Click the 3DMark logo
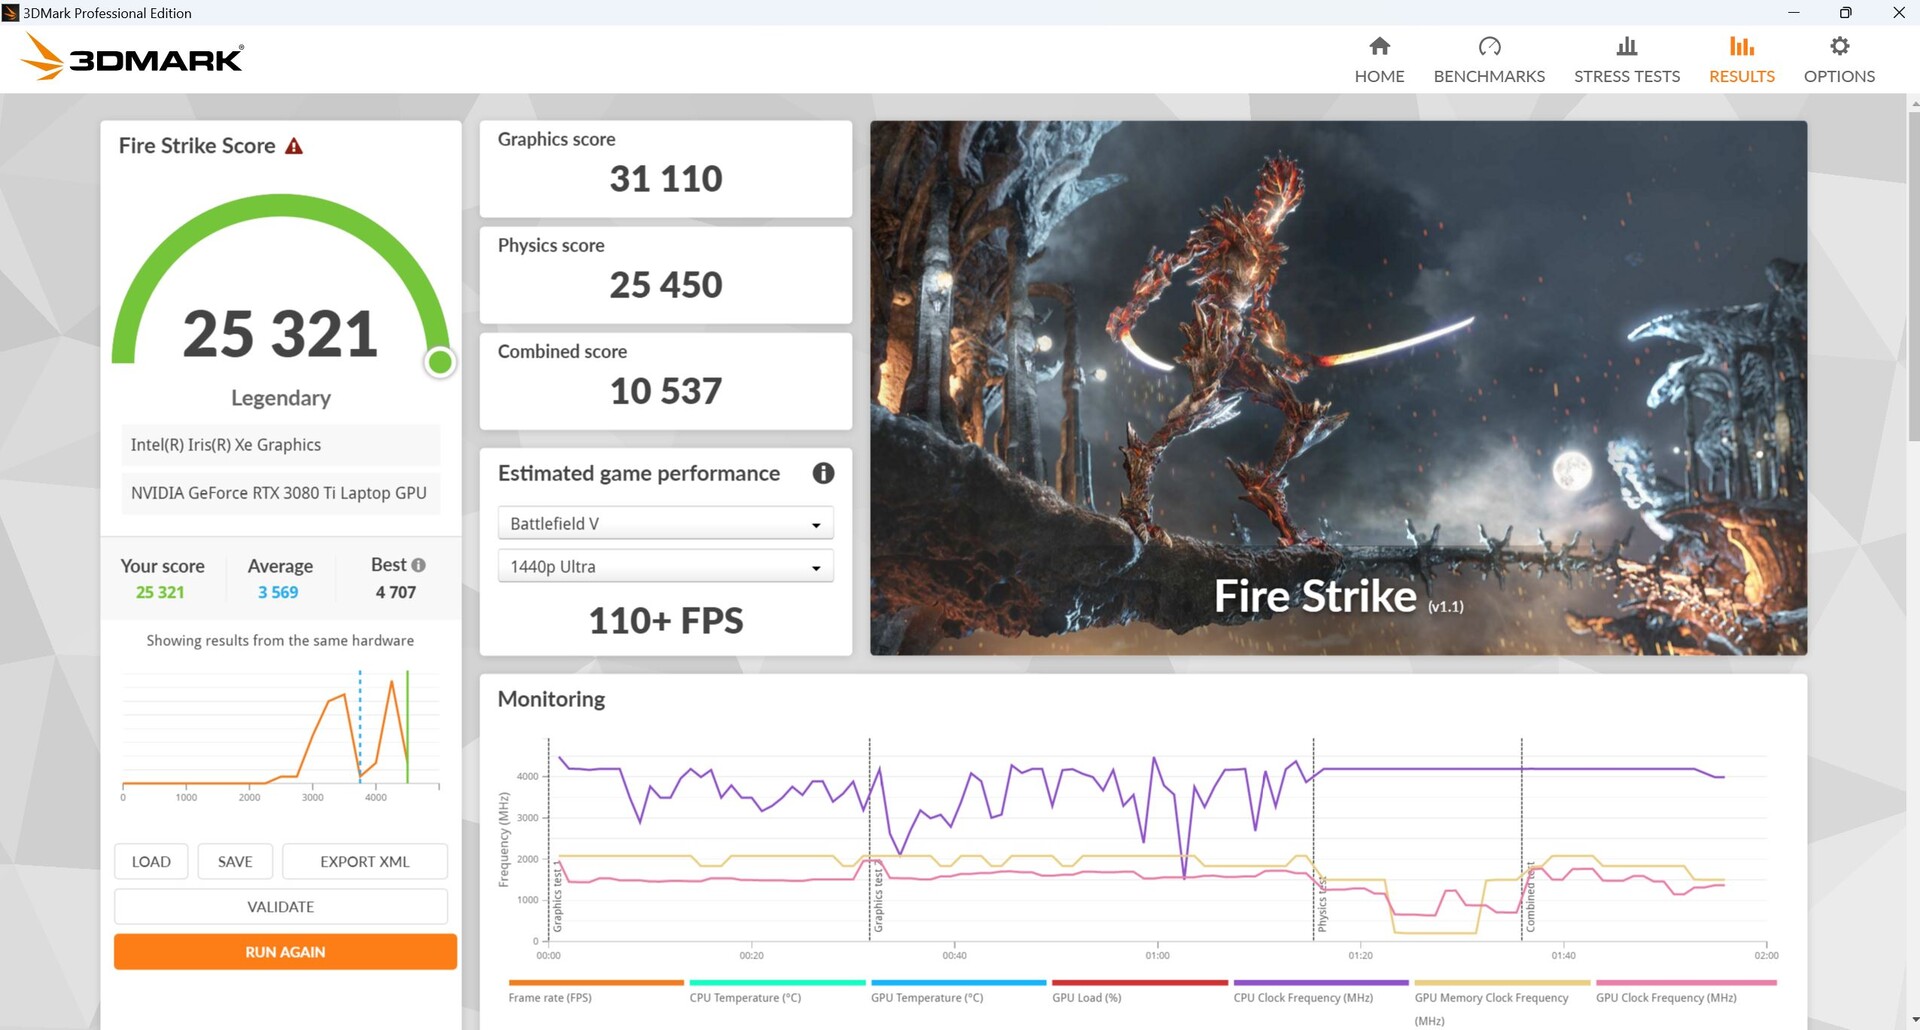 pyautogui.click(x=132, y=57)
